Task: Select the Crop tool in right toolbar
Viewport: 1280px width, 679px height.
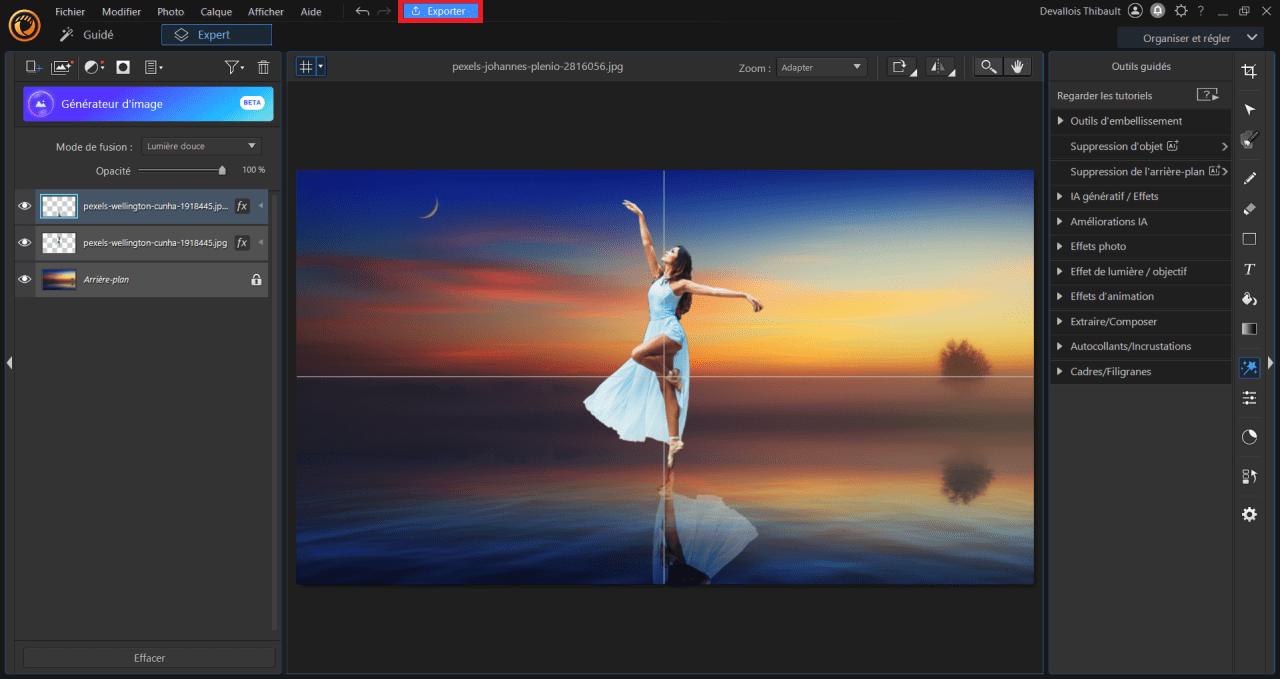Action: pyautogui.click(x=1249, y=71)
